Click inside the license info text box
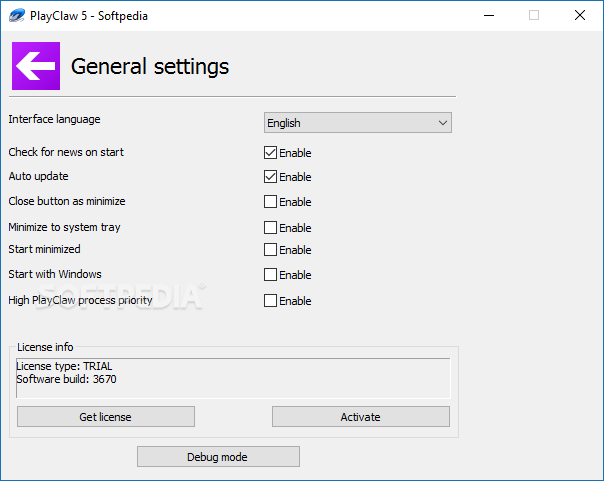Image resolution: width=604 pixels, height=481 pixels. coord(233,378)
